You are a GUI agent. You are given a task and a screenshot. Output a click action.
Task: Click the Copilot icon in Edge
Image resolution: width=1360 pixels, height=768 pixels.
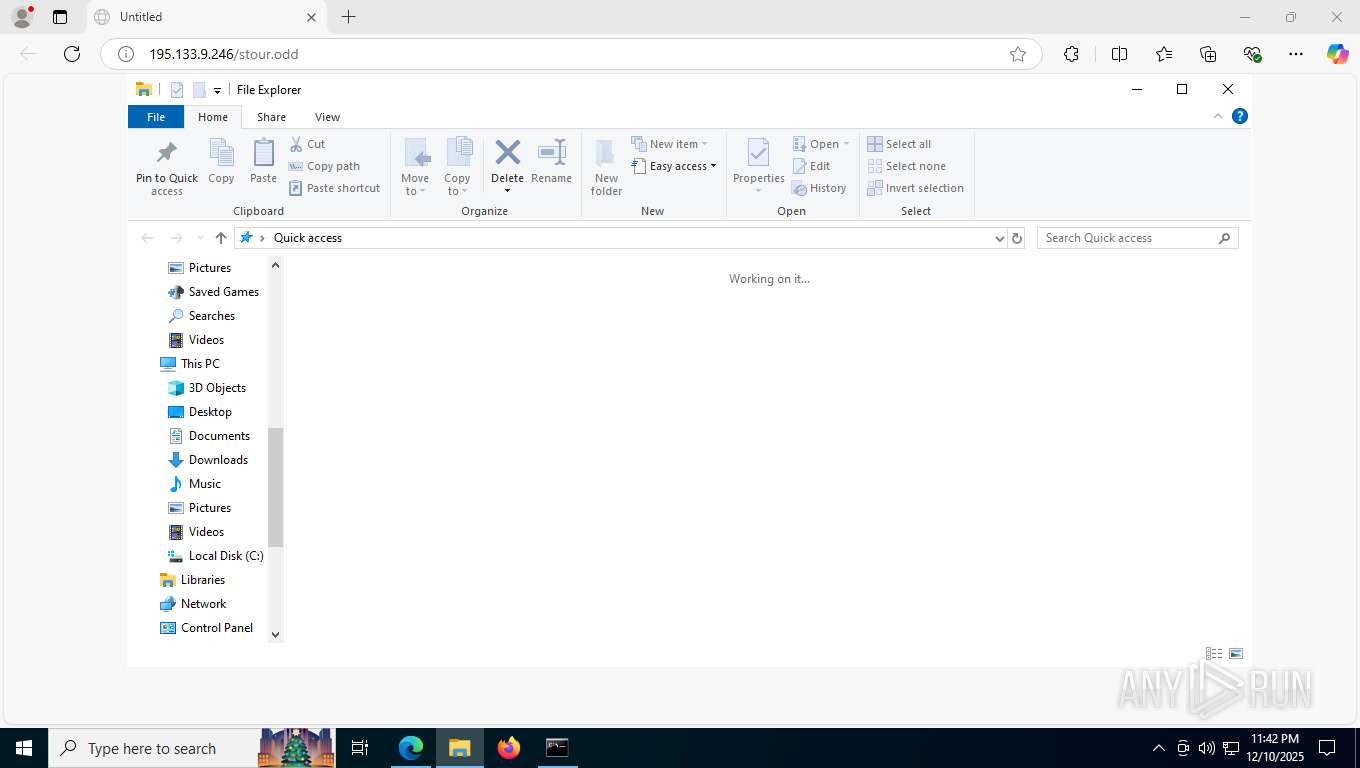click(1338, 54)
